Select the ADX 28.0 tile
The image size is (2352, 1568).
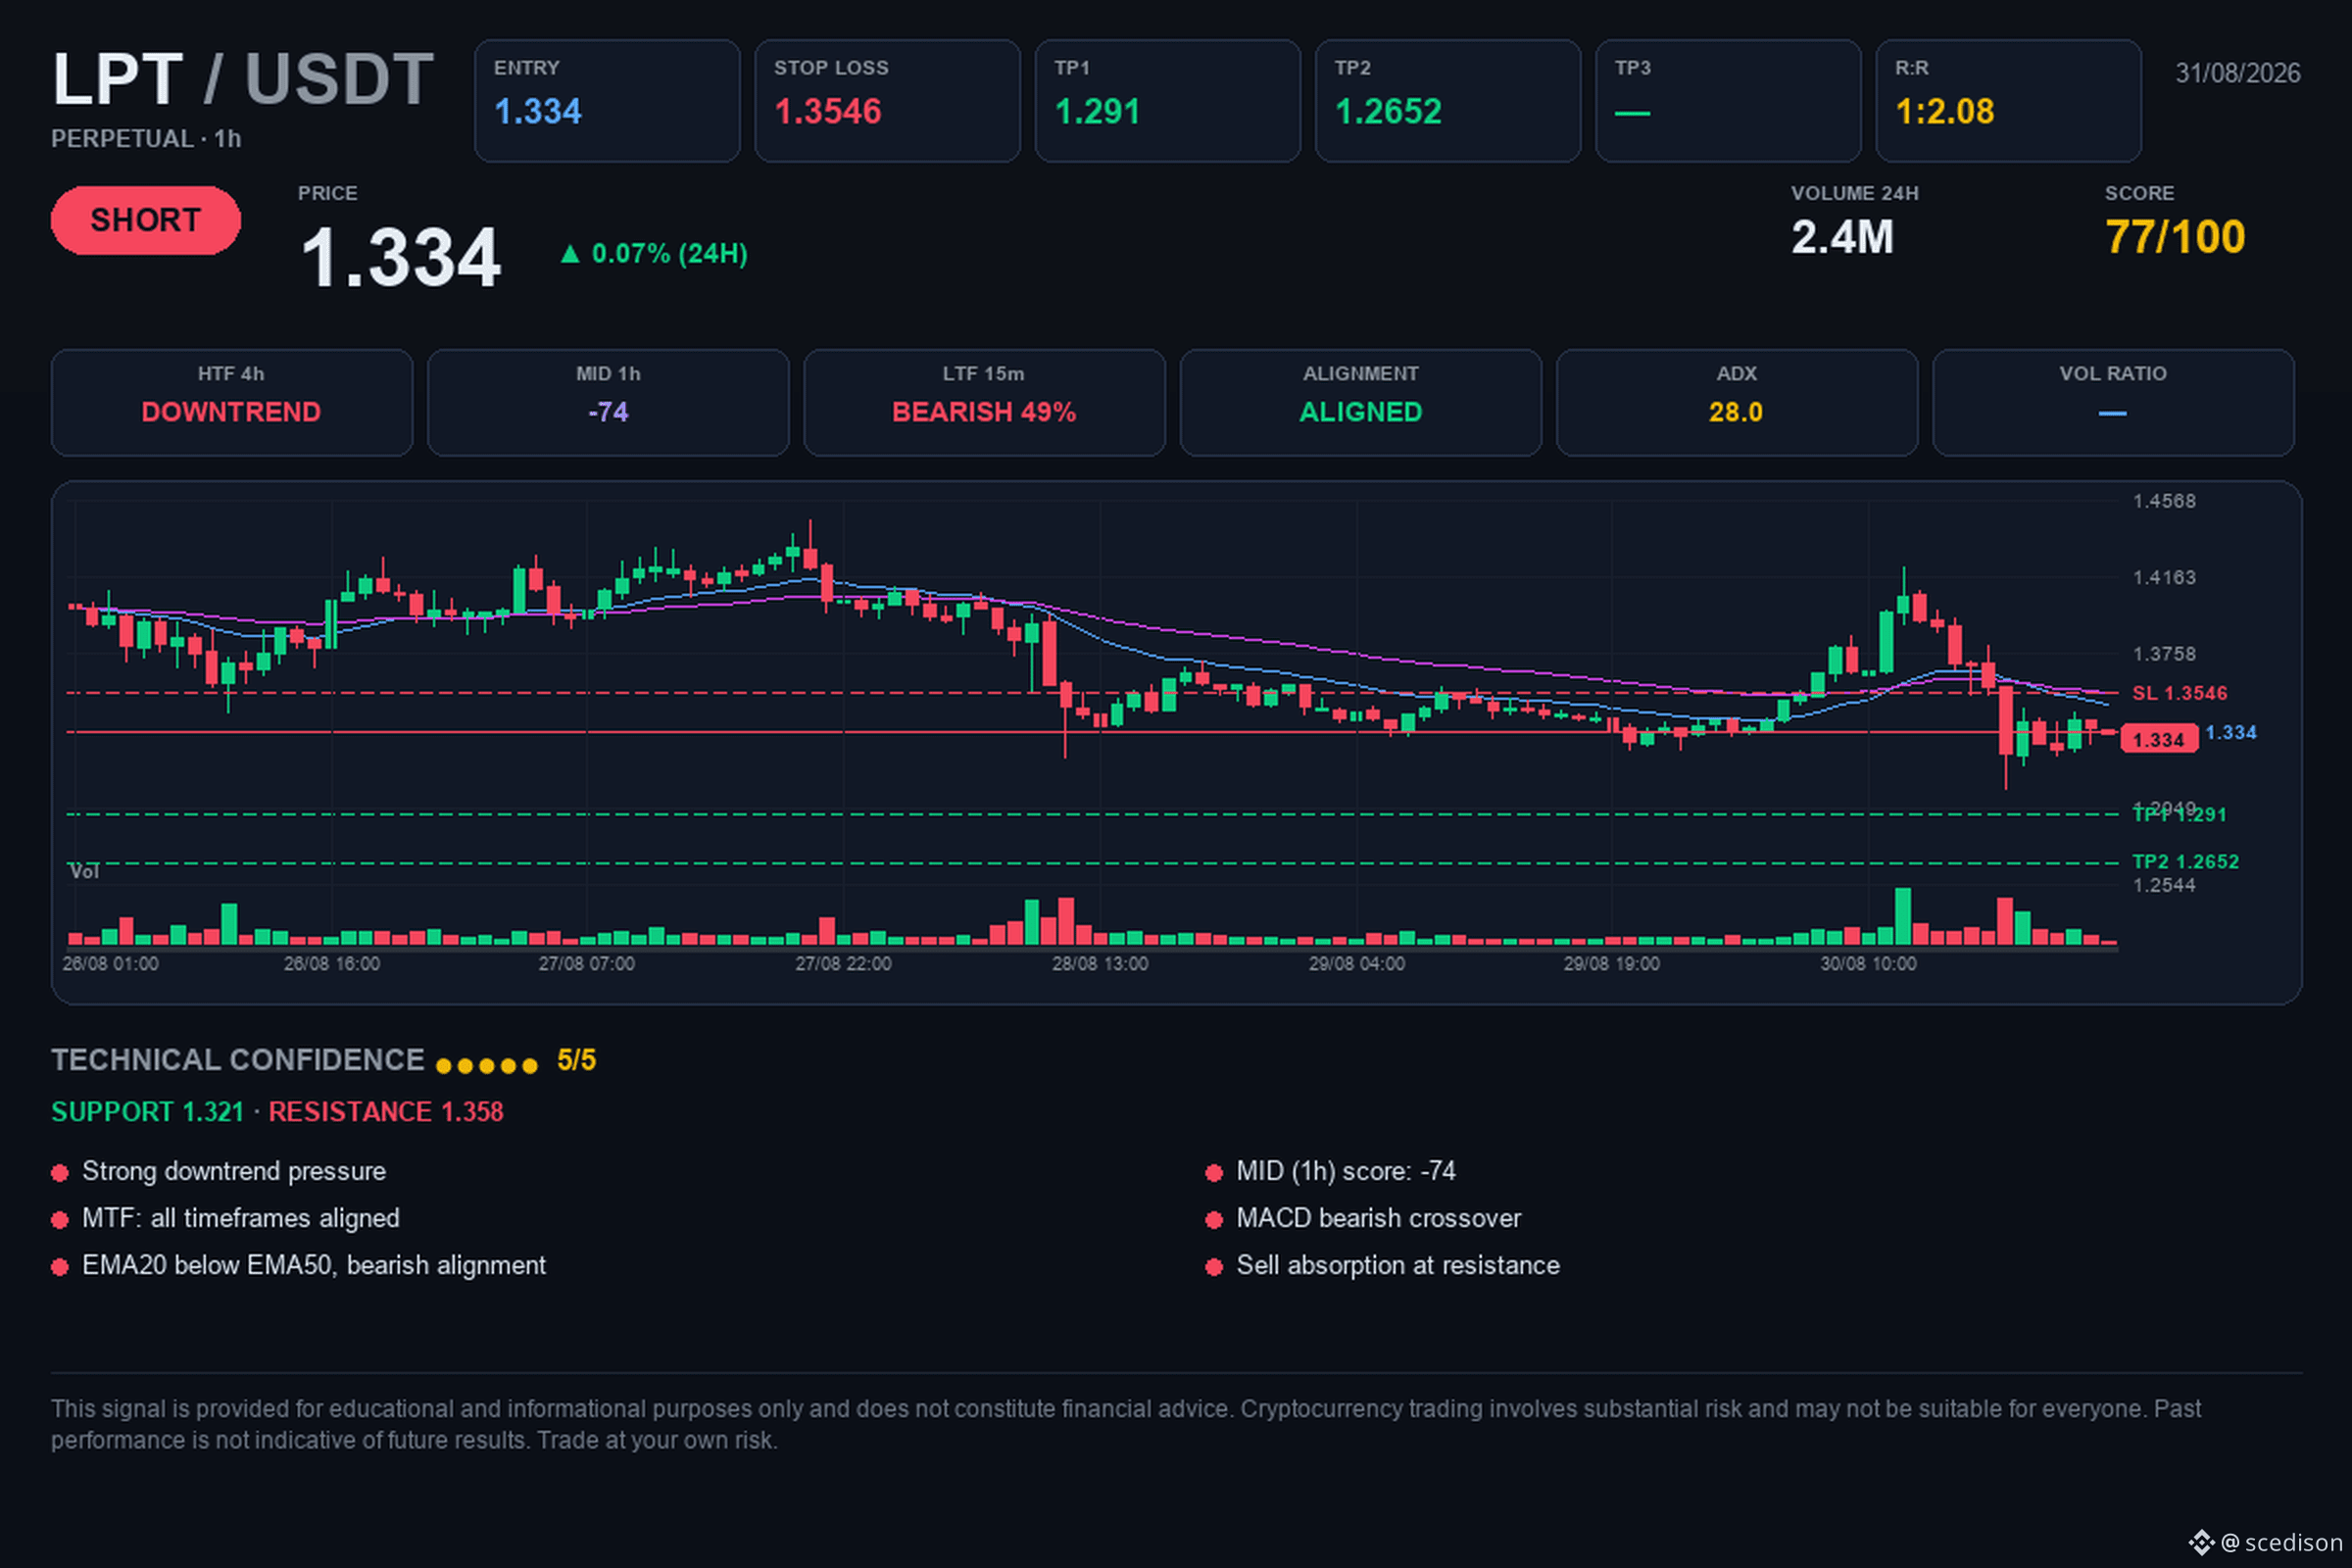click(x=1737, y=403)
